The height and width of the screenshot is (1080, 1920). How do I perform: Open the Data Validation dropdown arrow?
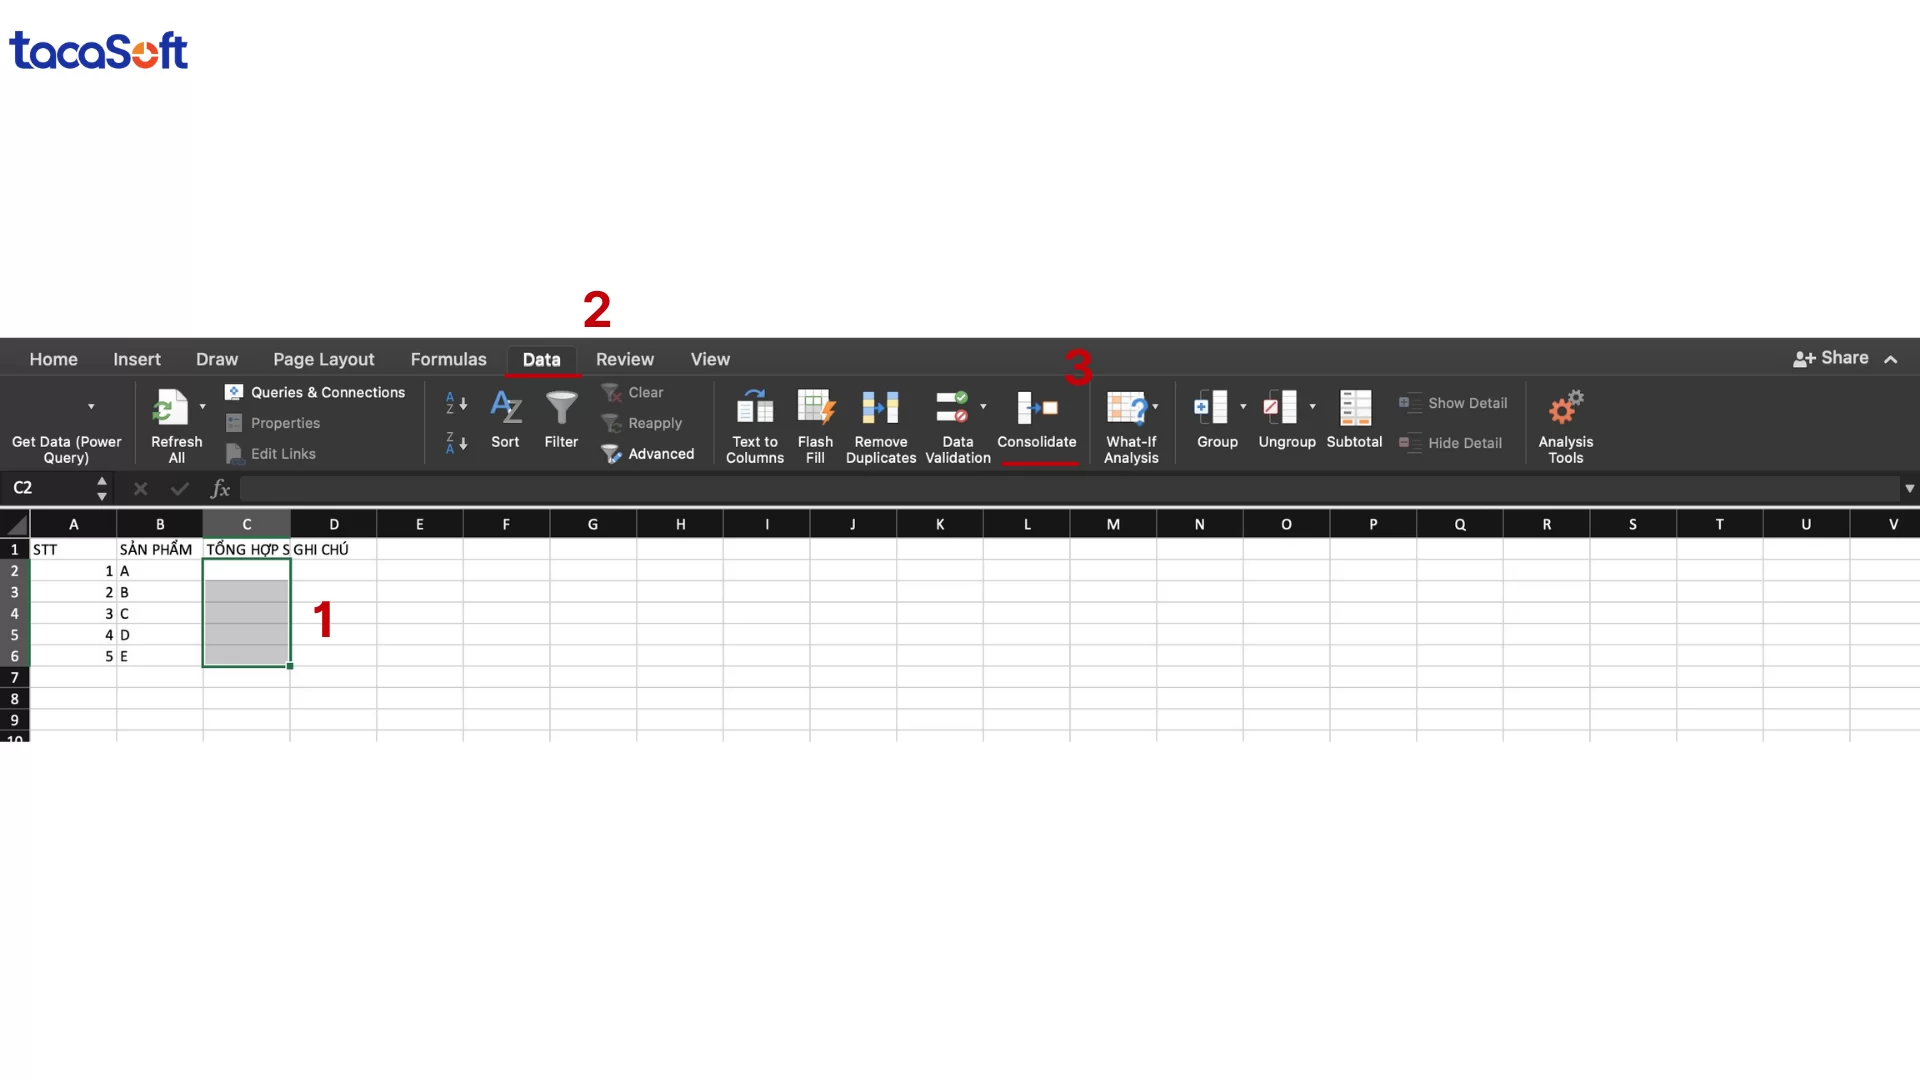pyautogui.click(x=984, y=408)
